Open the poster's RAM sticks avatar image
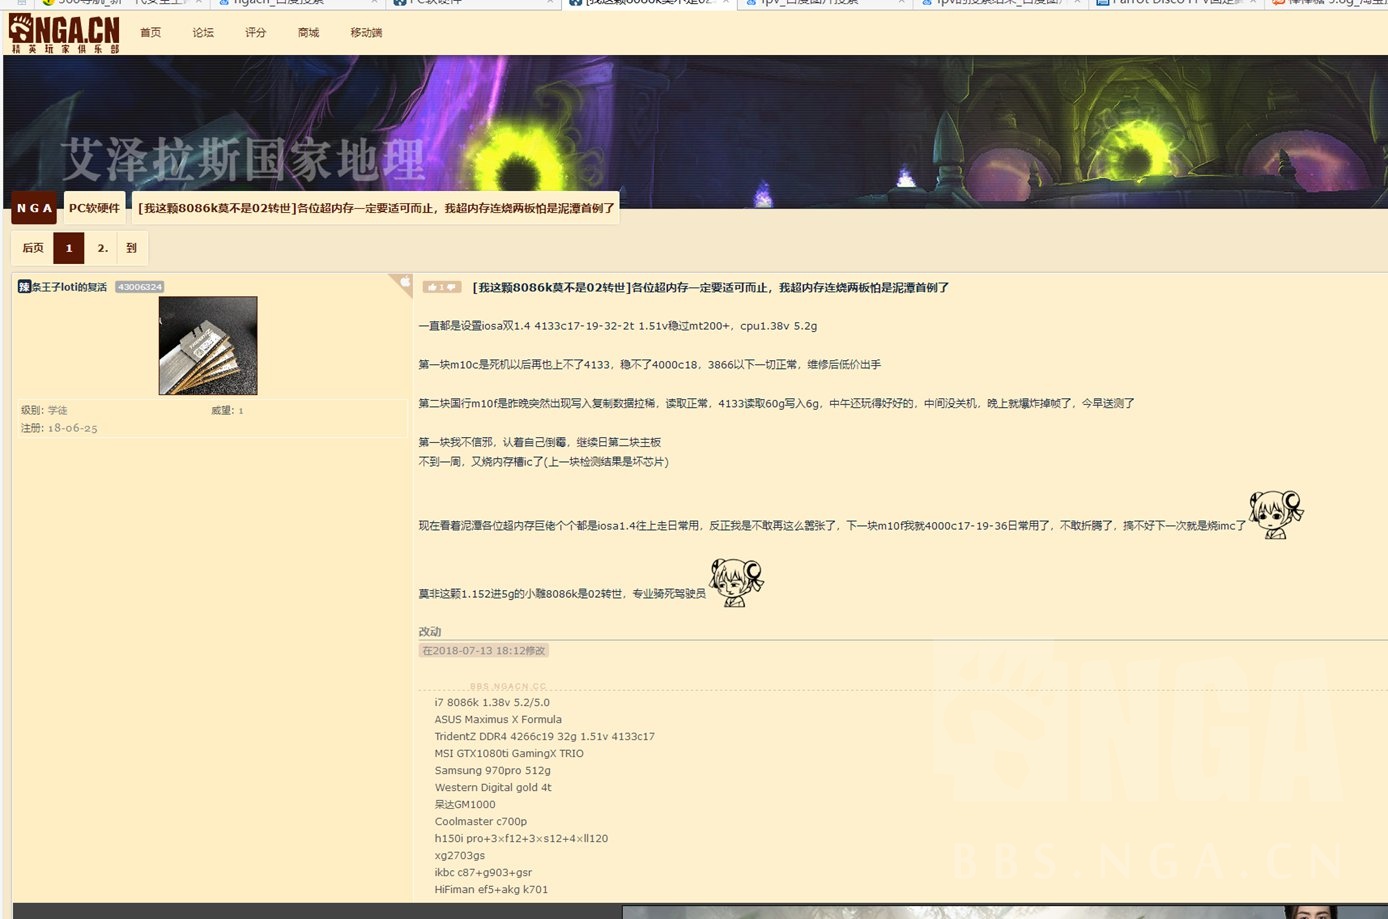The width and height of the screenshot is (1388, 919). click(208, 345)
